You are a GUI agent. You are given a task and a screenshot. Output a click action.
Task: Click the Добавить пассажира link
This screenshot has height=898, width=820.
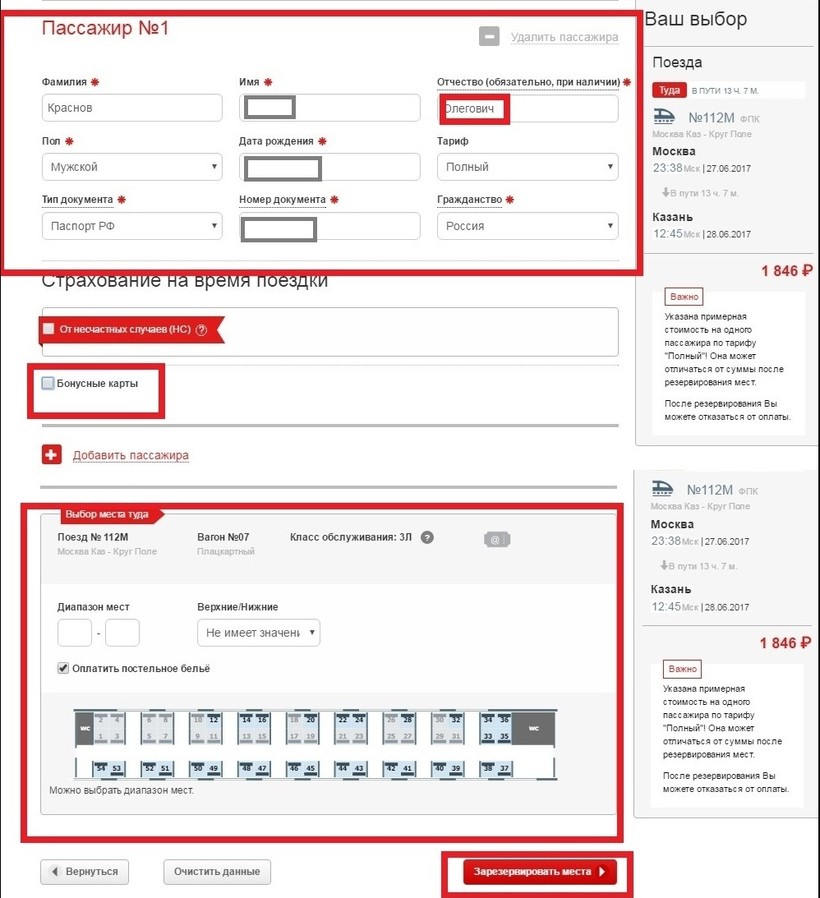(x=131, y=455)
